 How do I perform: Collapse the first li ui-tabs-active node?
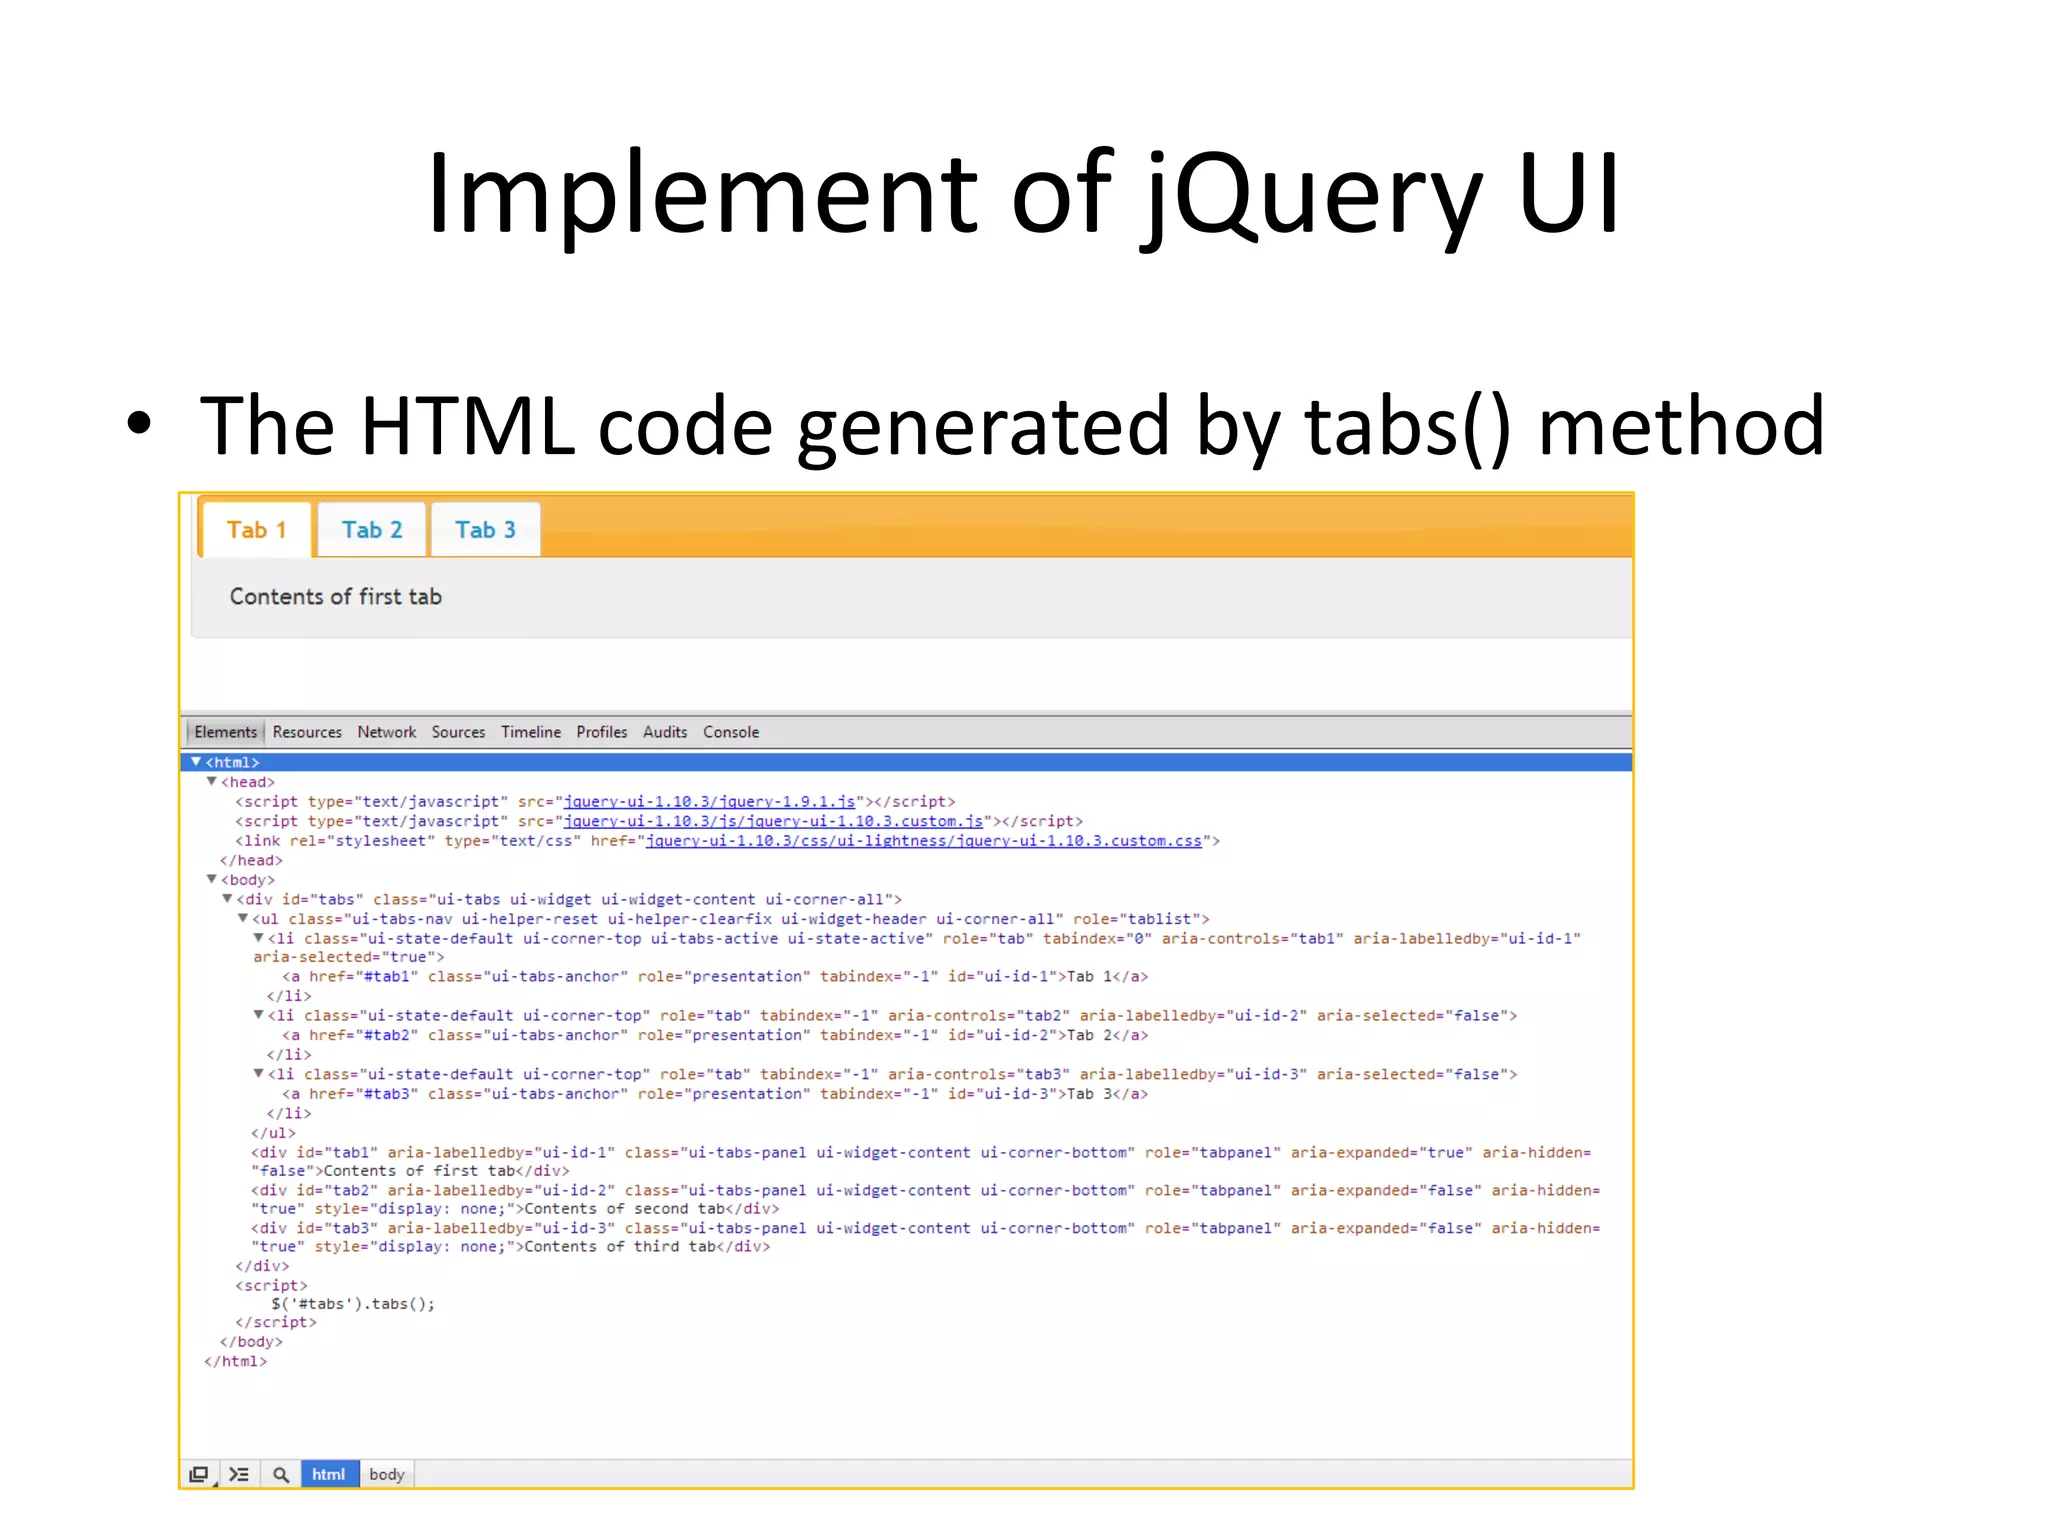pos(258,938)
